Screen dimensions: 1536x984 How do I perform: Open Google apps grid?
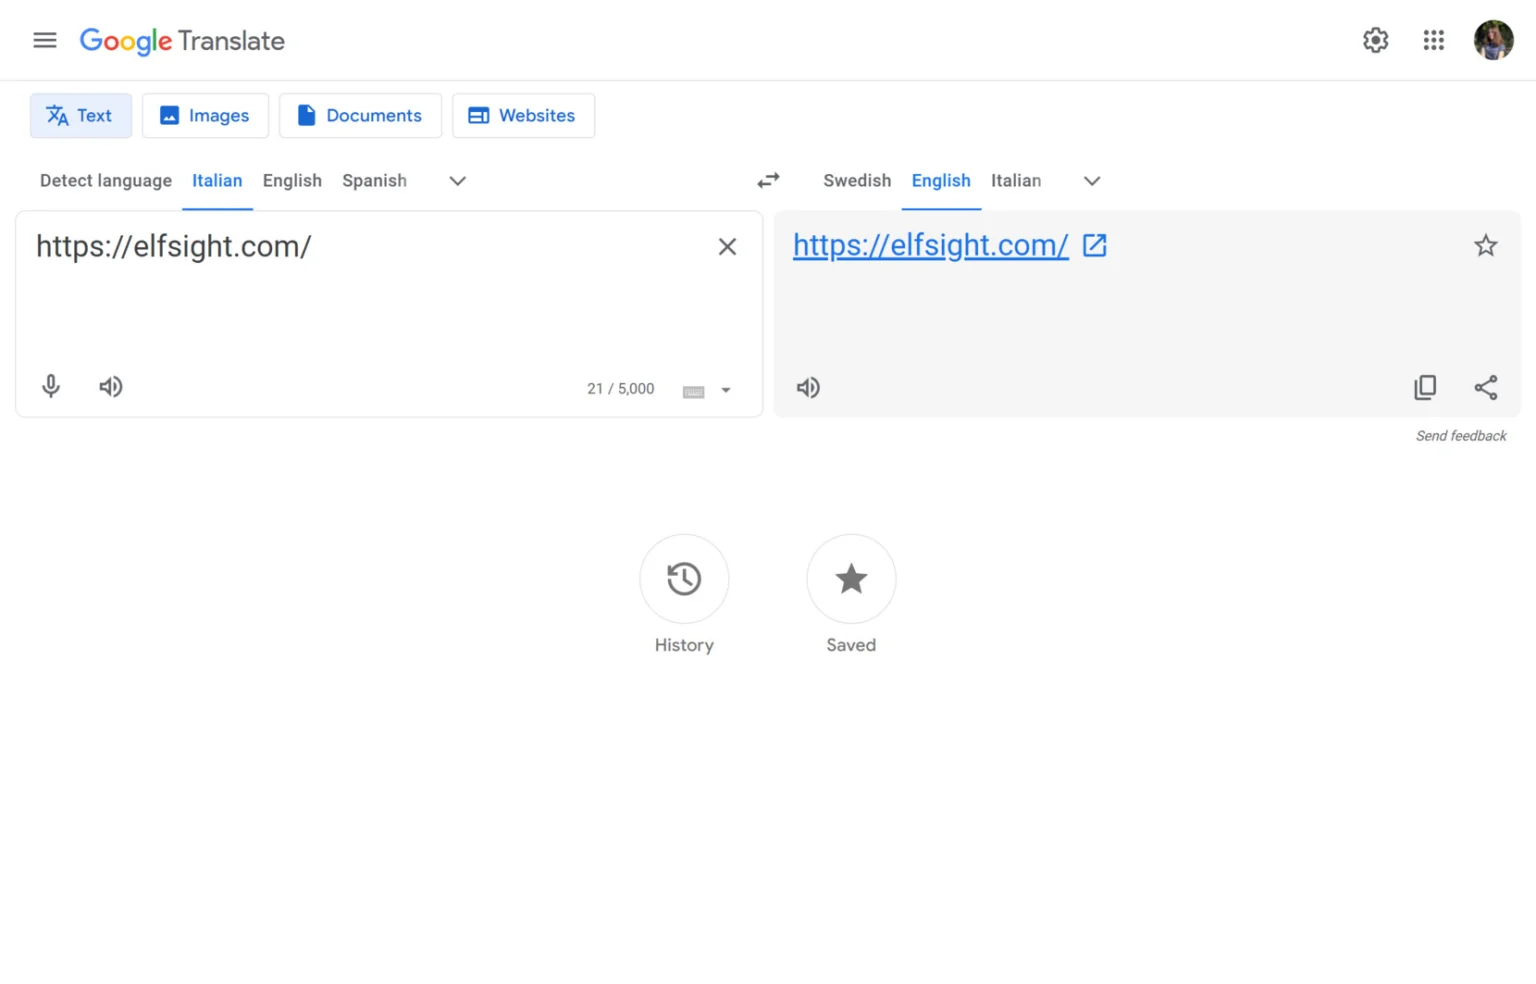coord(1433,40)
